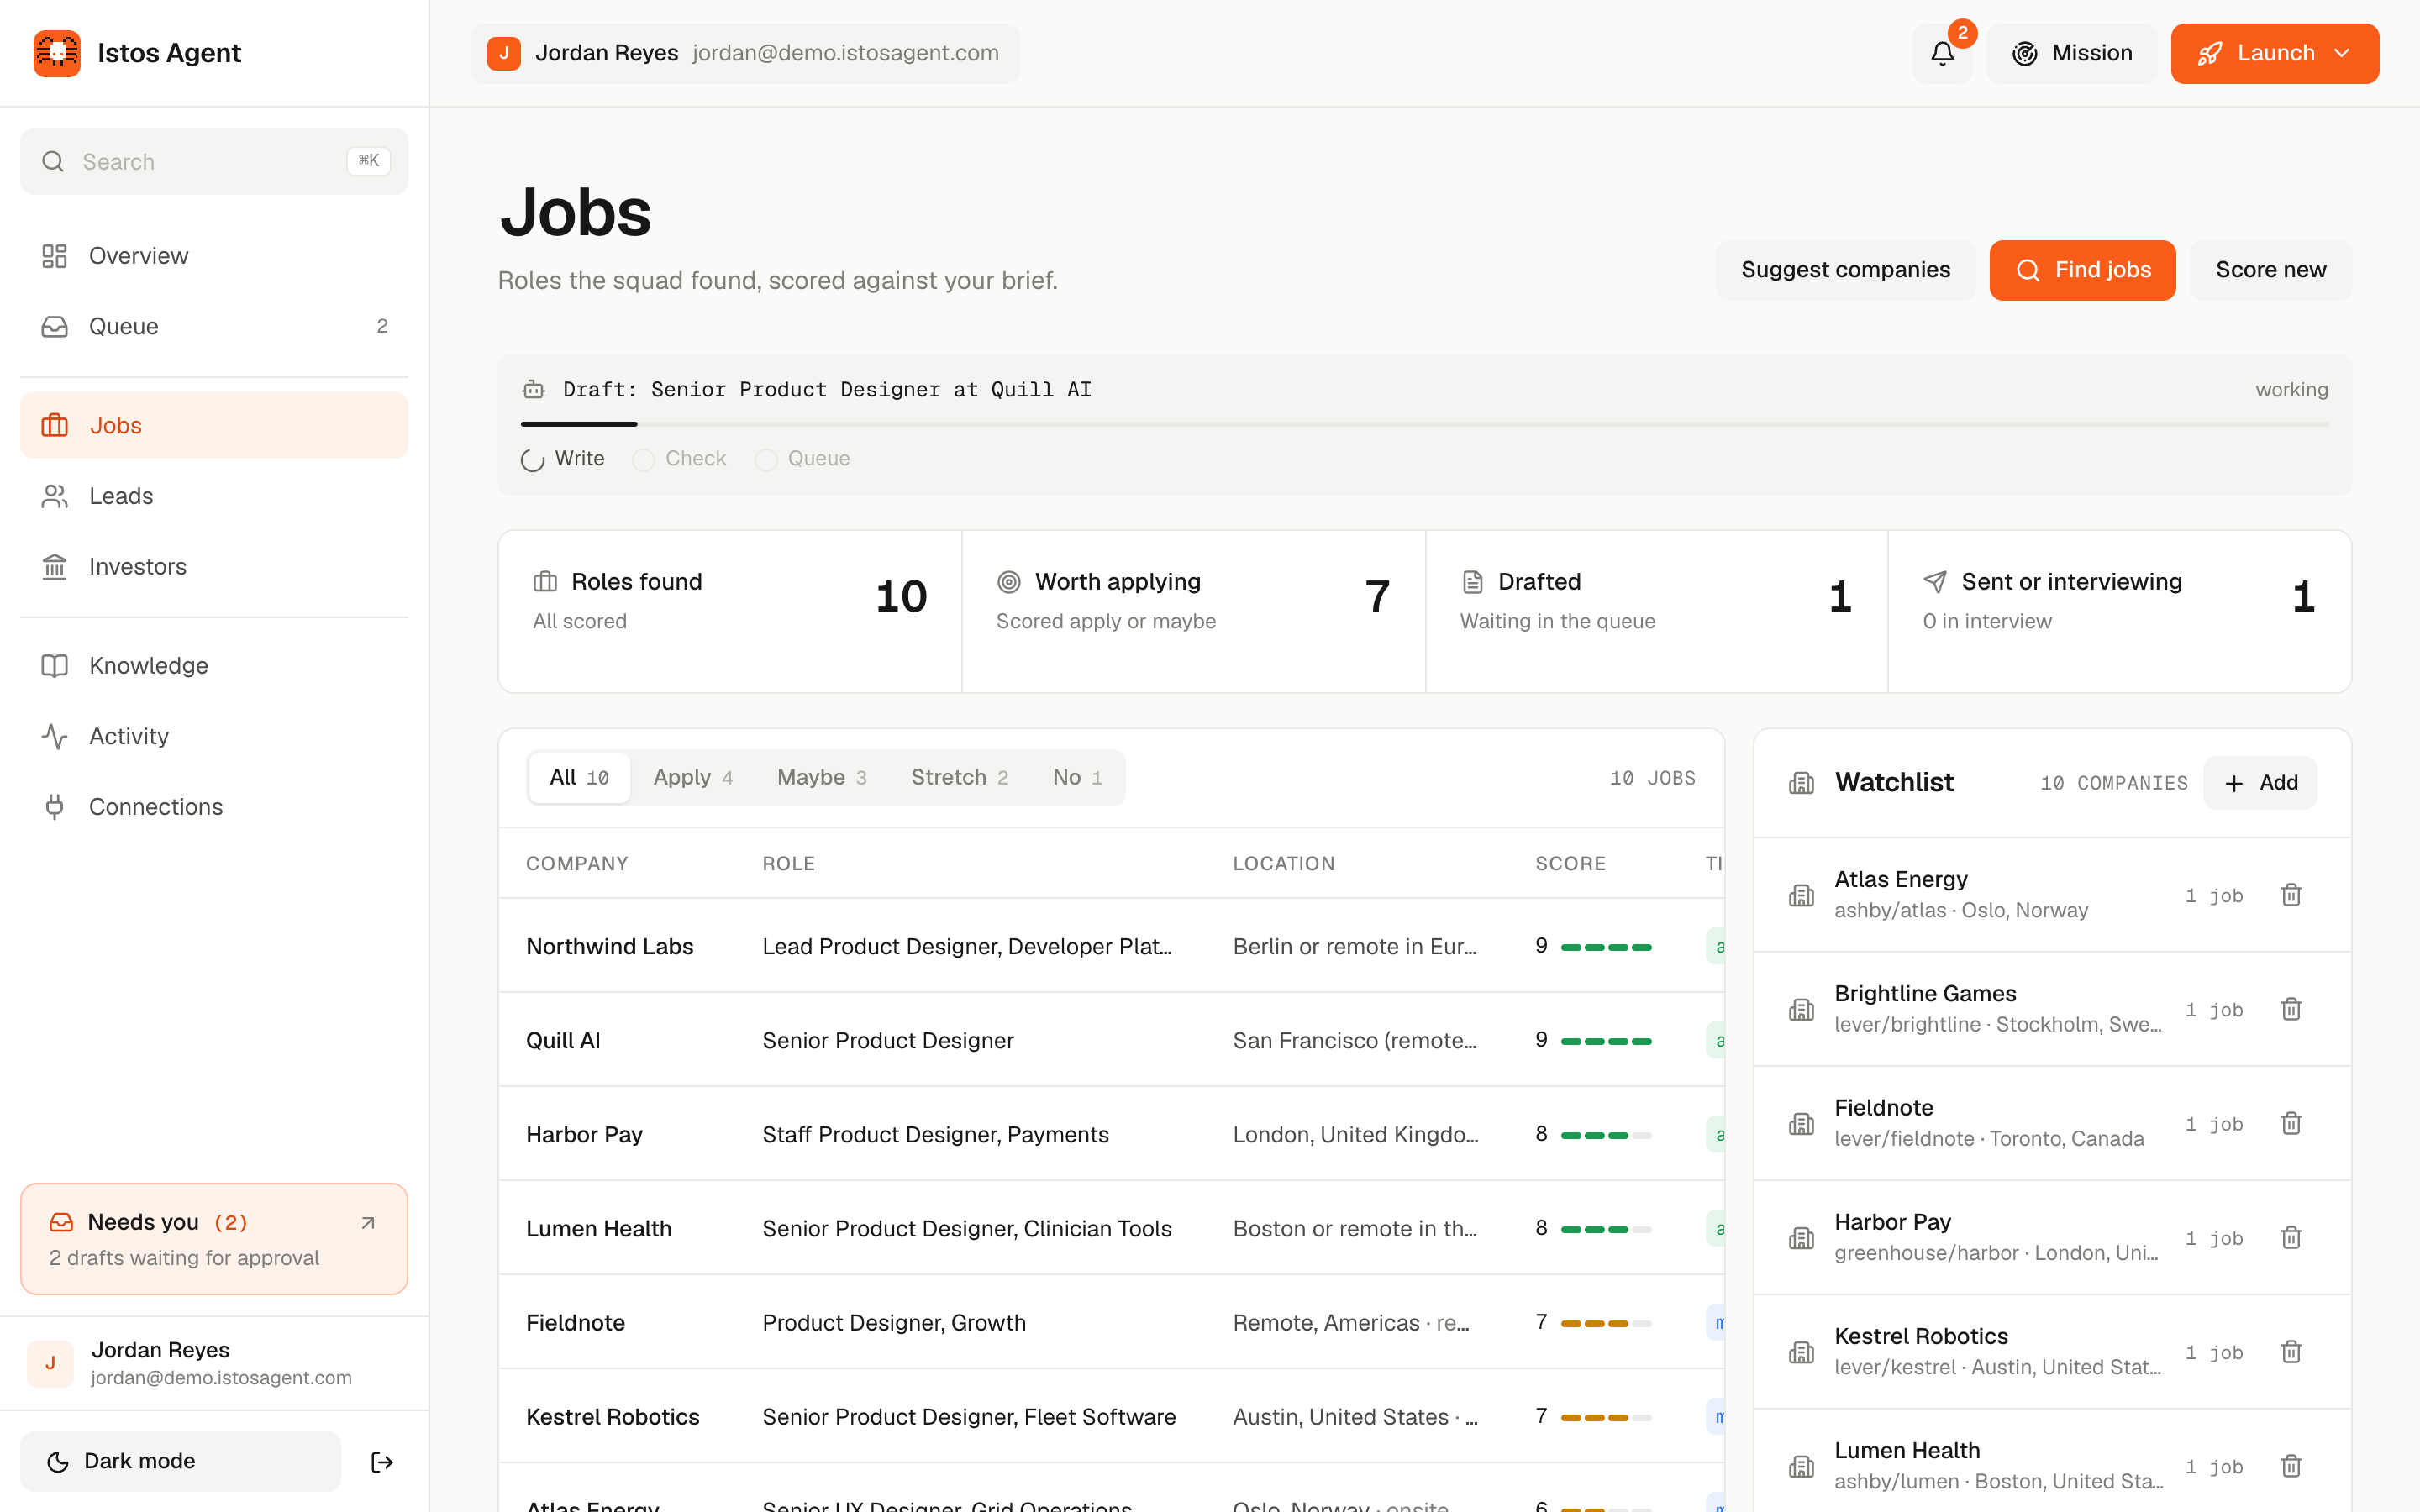Open the Mission button
Screen dimensions: 2420x1512
(2071, 53)
